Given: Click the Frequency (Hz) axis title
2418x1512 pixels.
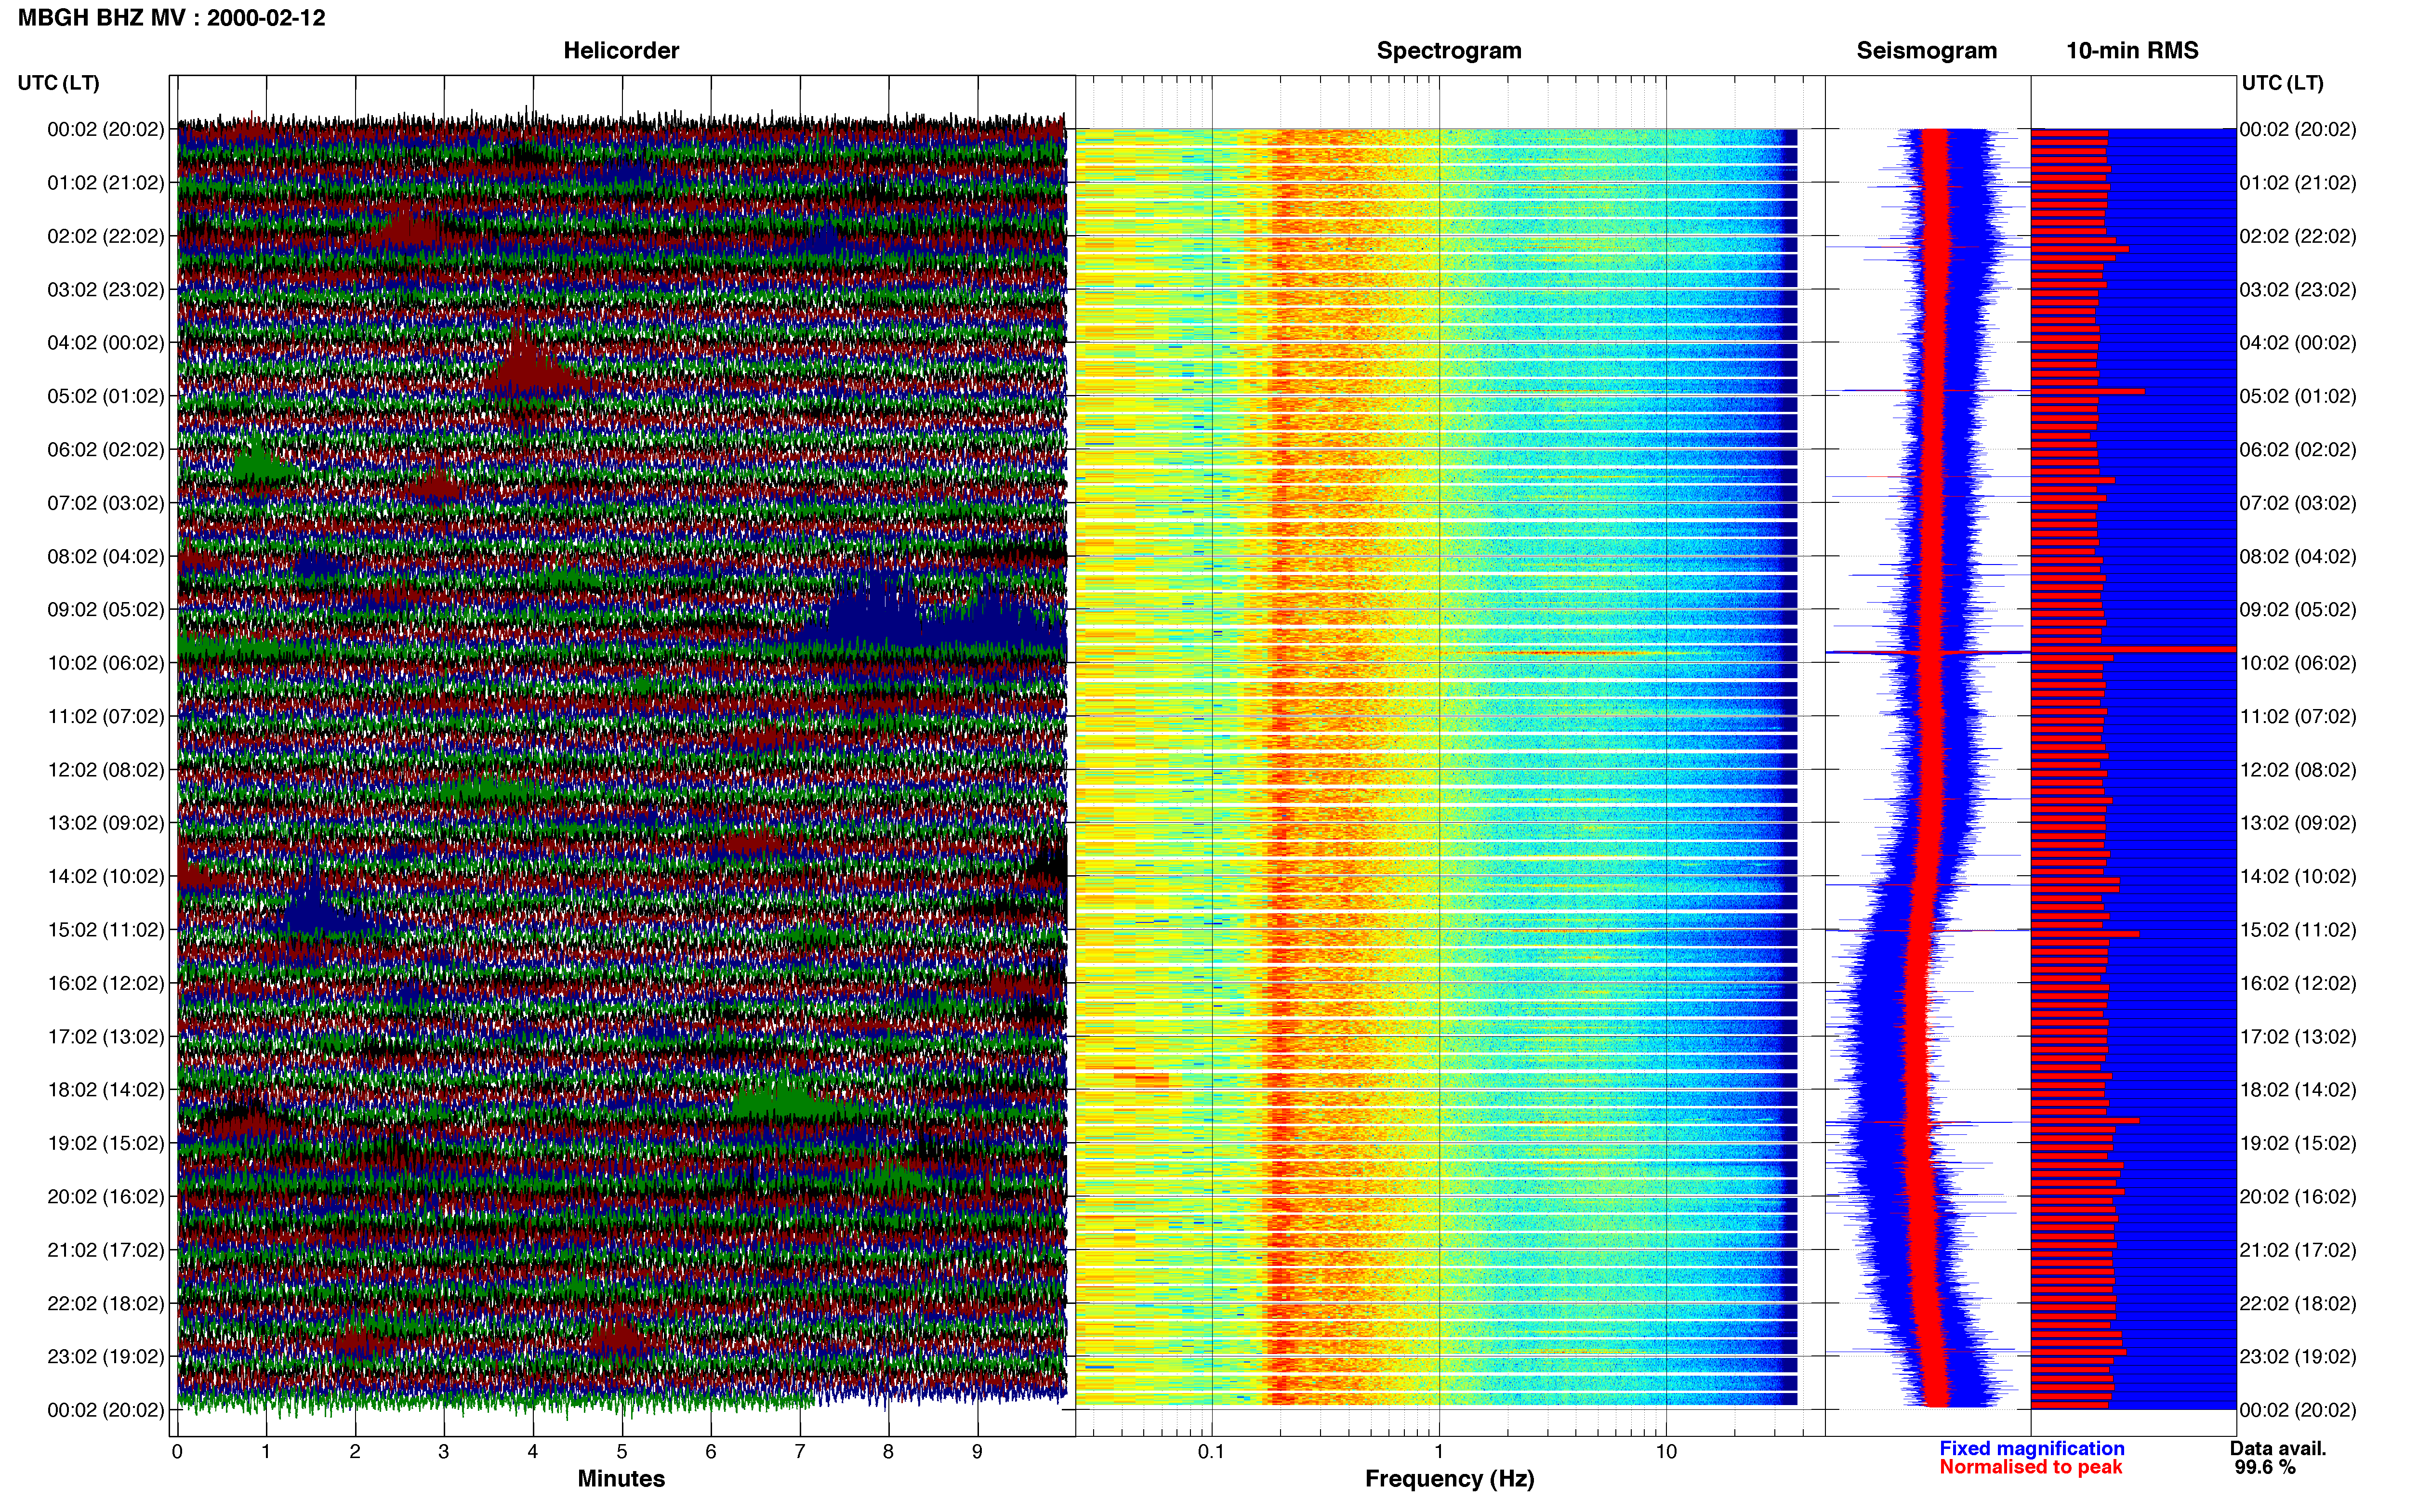Looking at the screenshot, I should click(1449, 1479).
